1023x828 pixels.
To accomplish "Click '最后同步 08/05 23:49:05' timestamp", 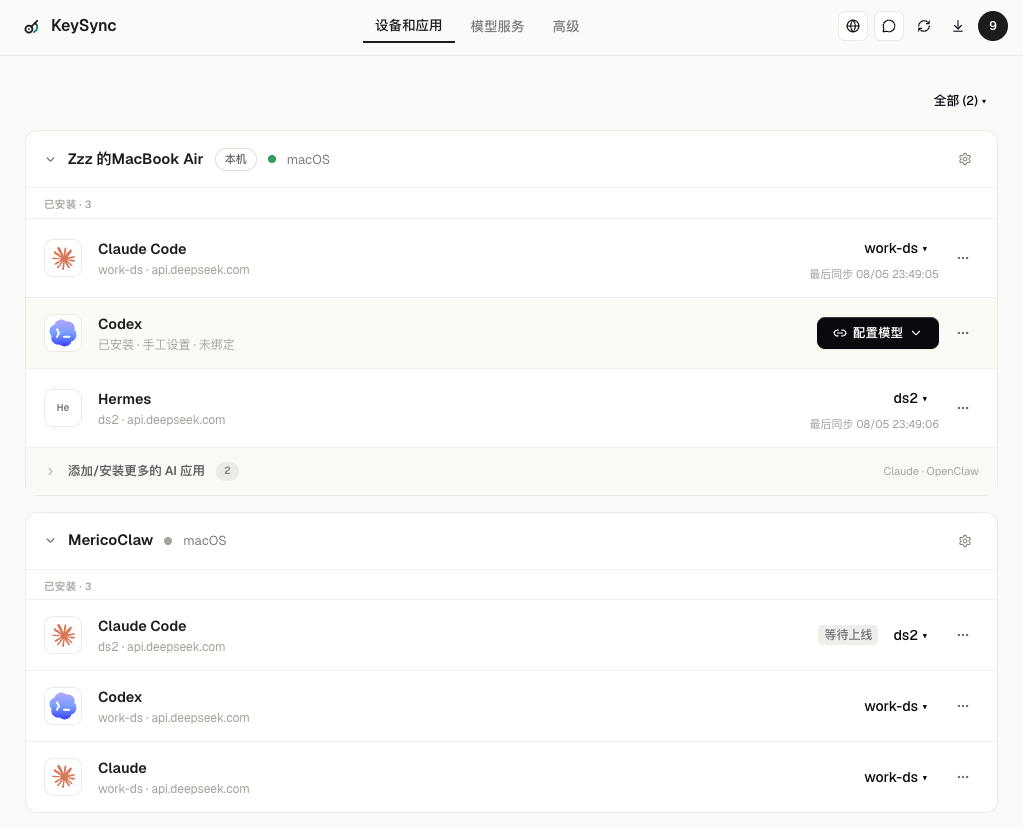I will [x=874, y=275].
